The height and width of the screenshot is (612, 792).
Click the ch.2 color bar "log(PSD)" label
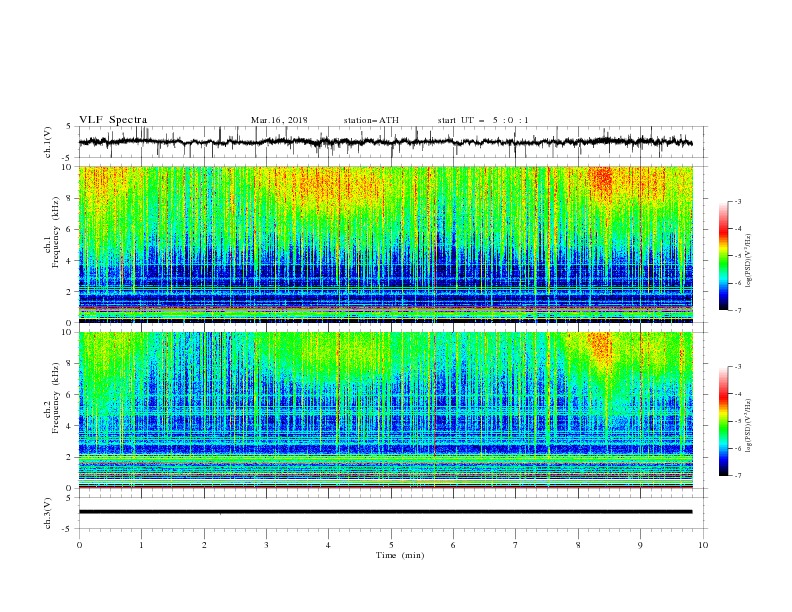748,426
